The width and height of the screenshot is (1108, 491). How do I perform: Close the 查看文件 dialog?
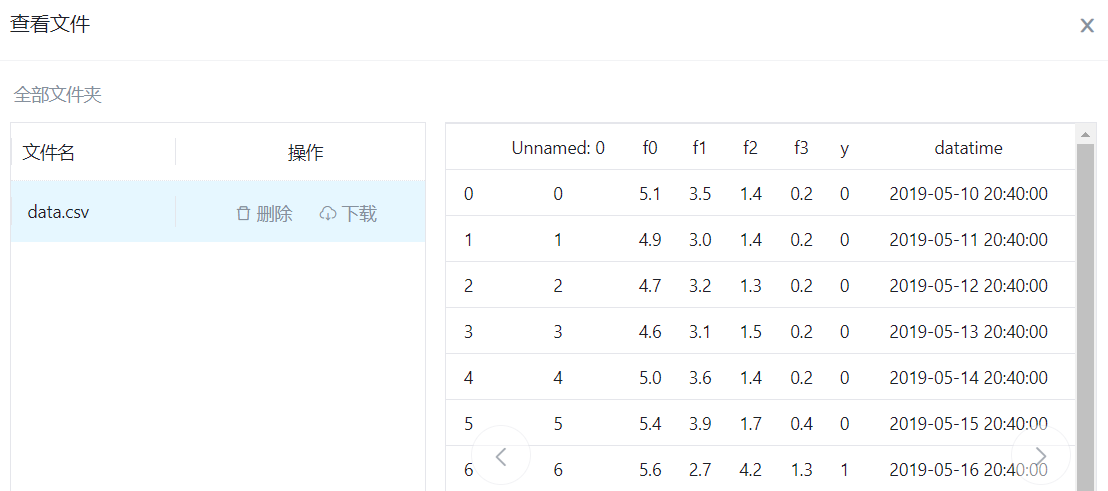point(1087,26)
